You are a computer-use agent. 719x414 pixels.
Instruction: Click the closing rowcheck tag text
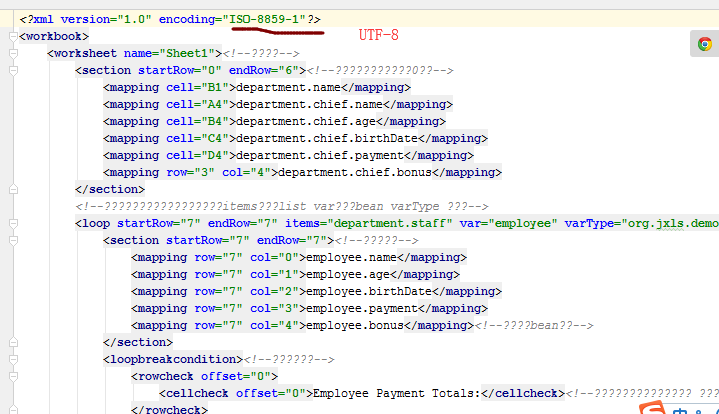click(169, 409)
